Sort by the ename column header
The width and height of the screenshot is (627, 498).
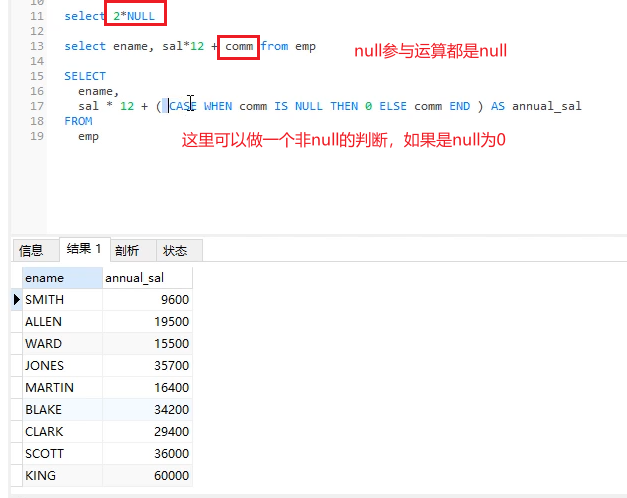pyautogui.click(x=62, y=278)
